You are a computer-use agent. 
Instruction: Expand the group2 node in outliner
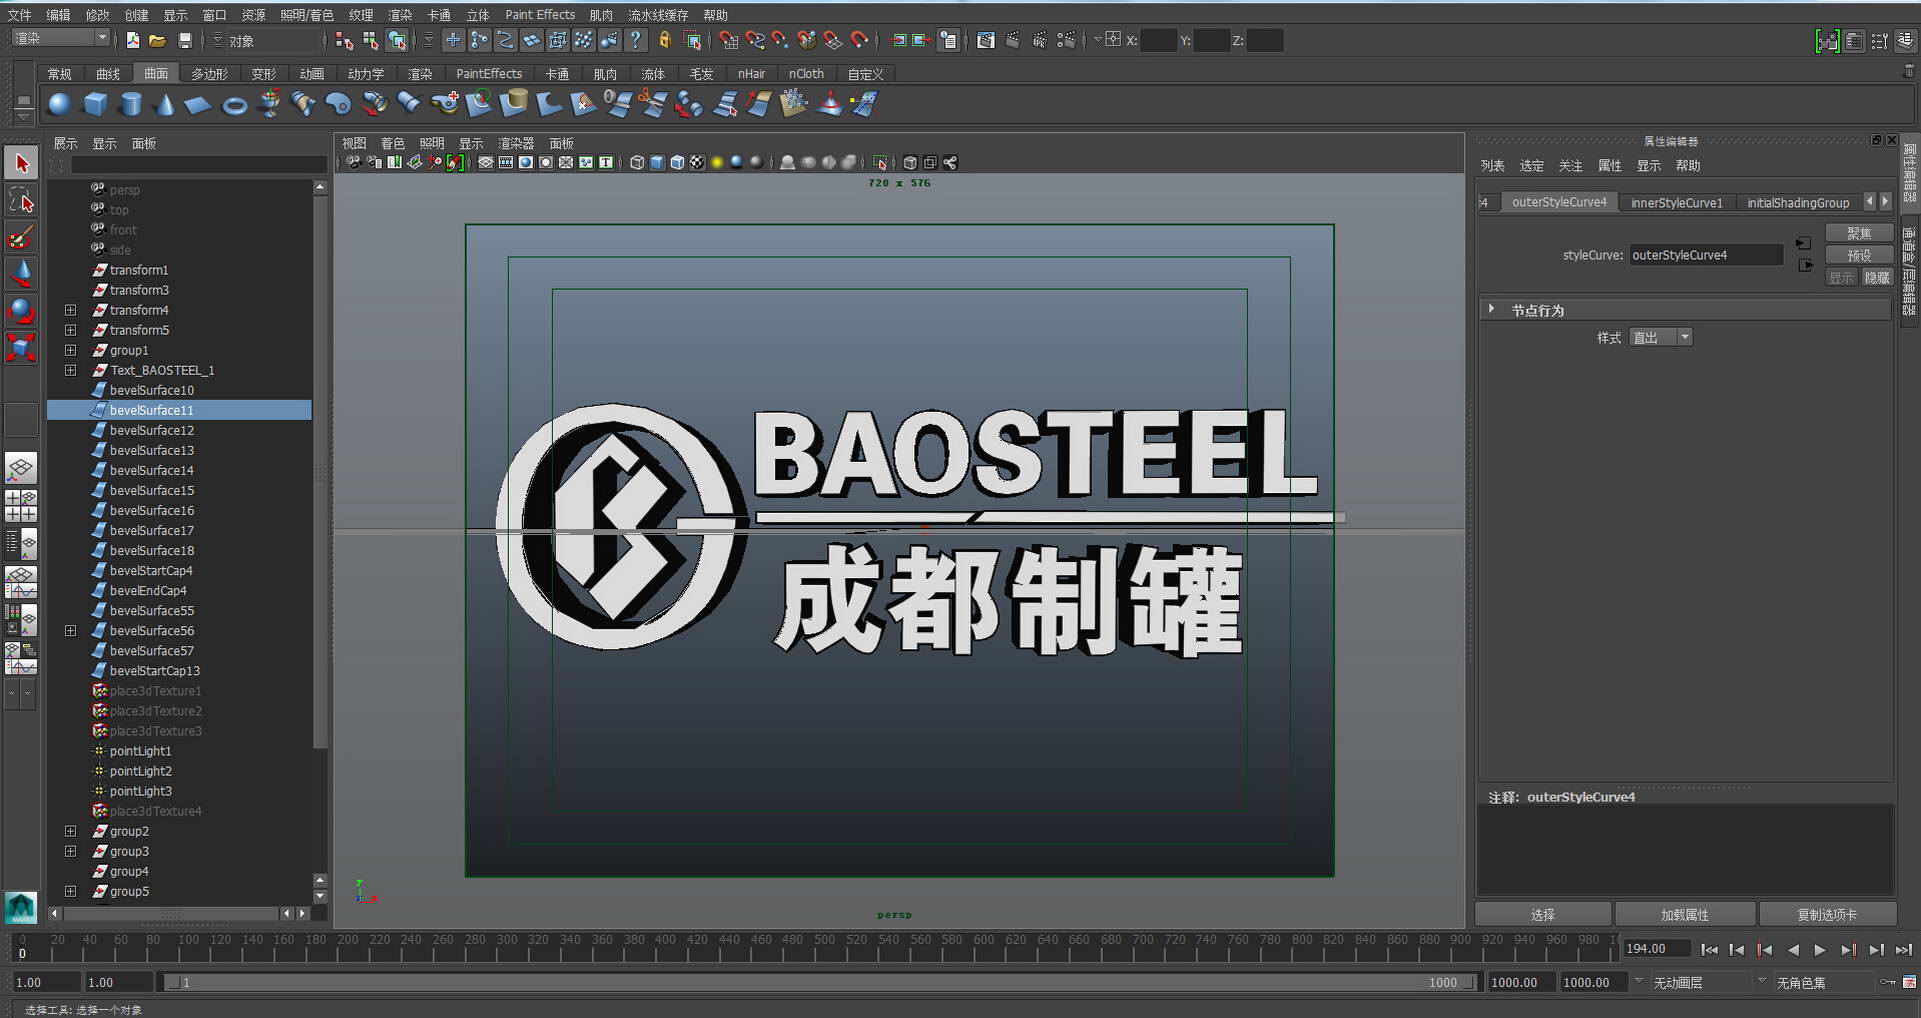click(x=70, y=831)
